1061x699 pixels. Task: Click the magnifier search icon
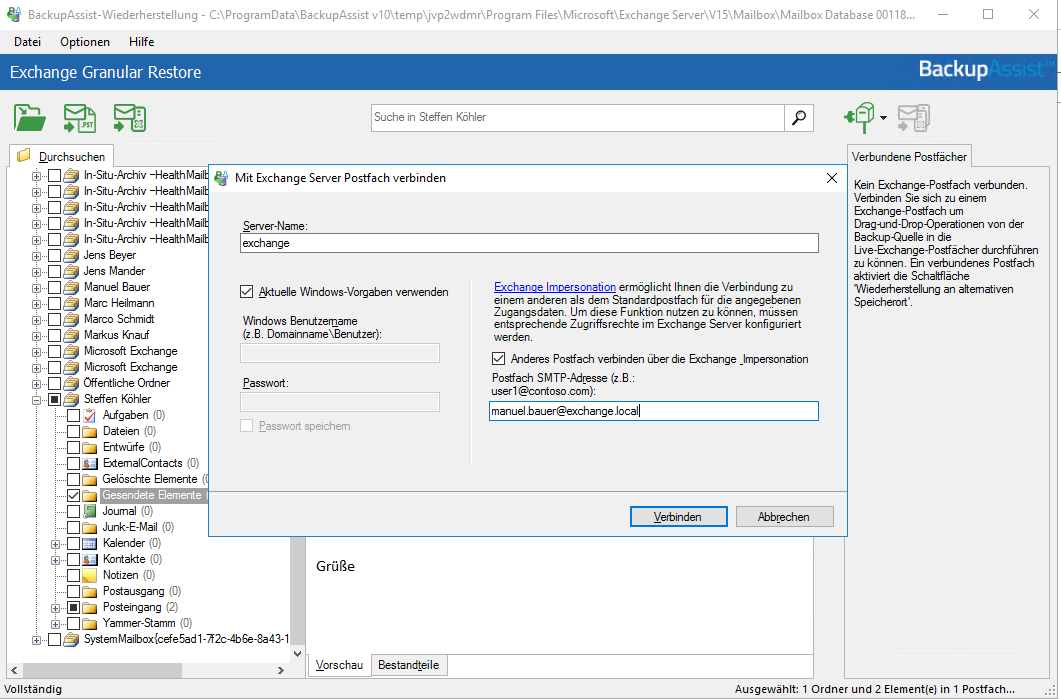798,118
